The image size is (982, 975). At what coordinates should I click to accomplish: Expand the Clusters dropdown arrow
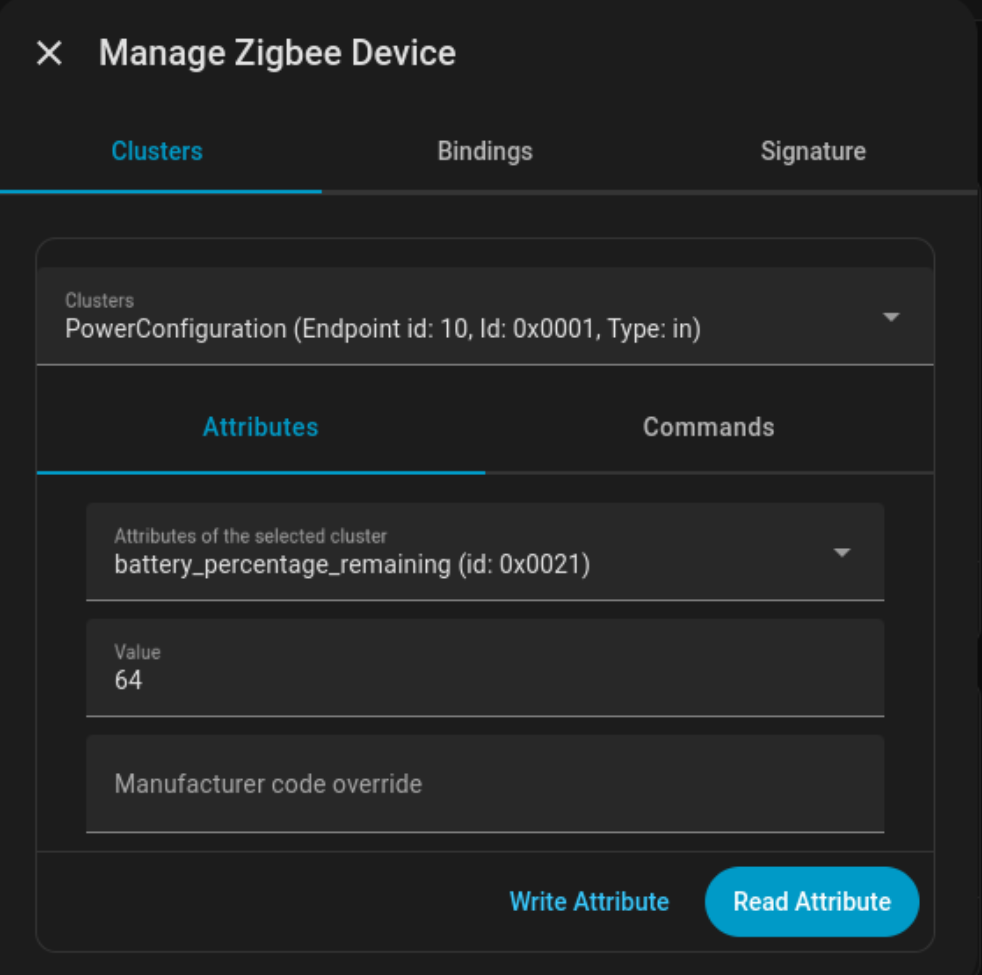(891, 317)
